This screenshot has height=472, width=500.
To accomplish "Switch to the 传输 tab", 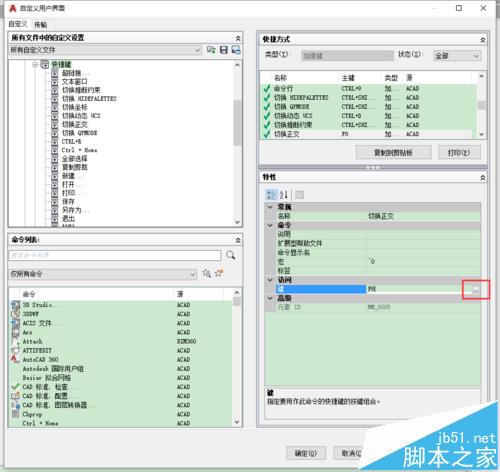I will click(x=40, y=24).
